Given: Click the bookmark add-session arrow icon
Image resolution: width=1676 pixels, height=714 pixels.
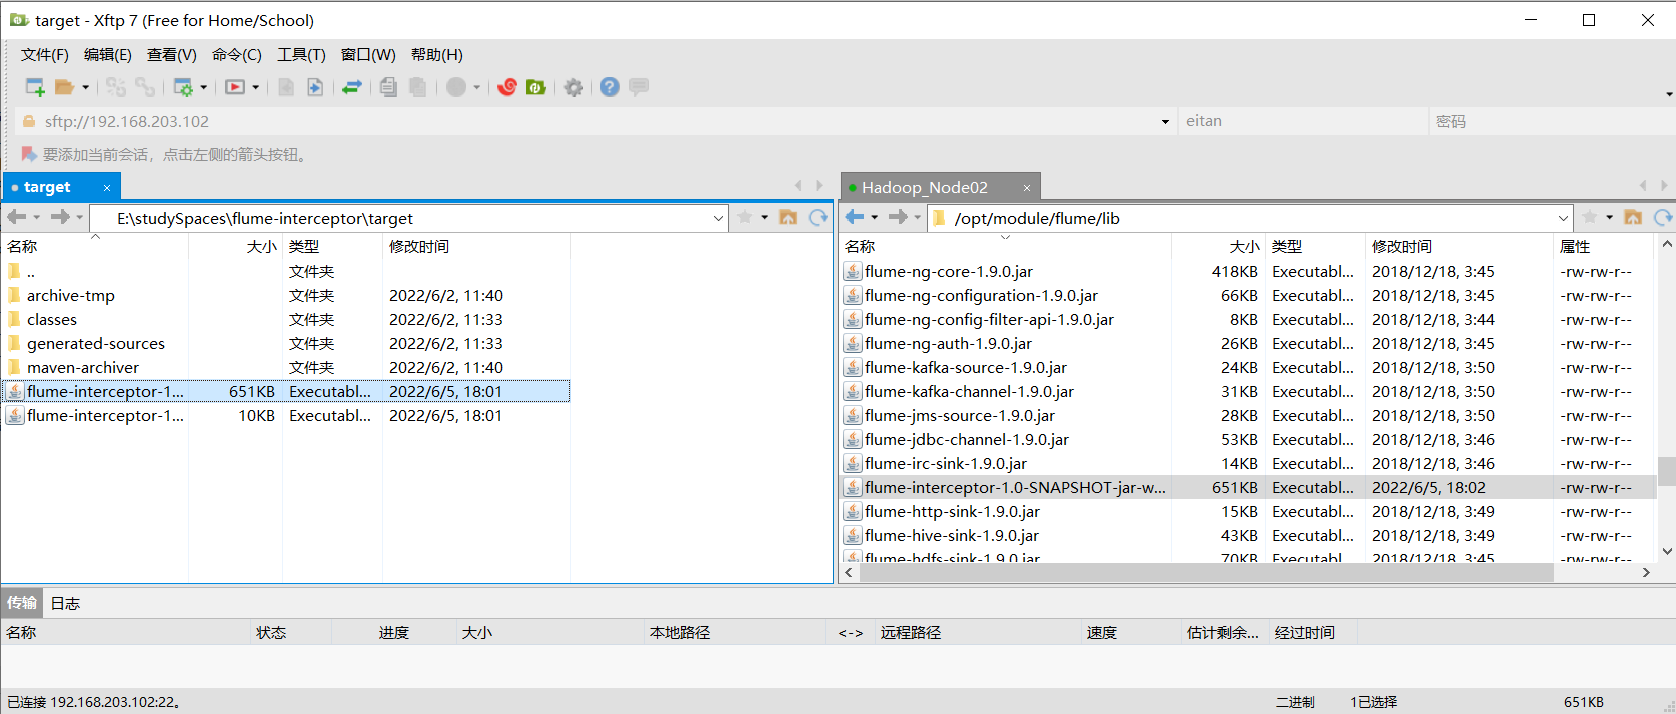Looking at the screenshot, I should click(x=29, y=154).
